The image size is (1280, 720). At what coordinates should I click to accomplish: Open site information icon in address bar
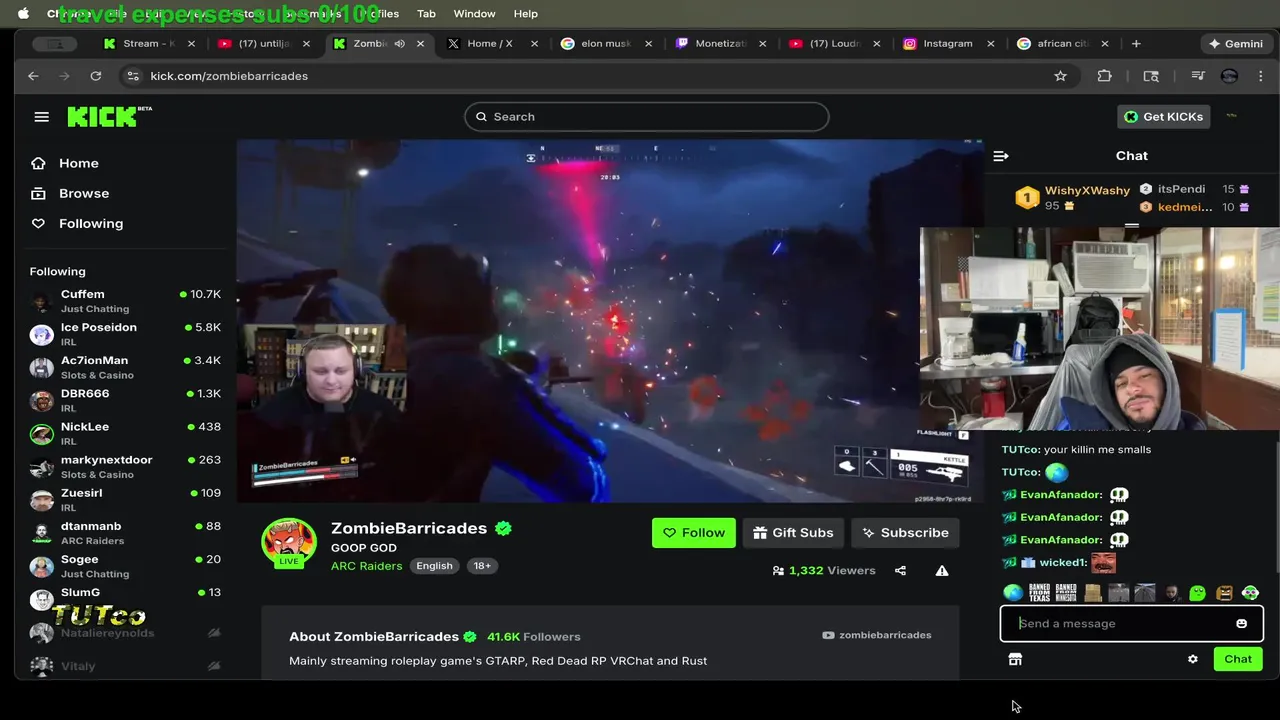pos(133,76)
